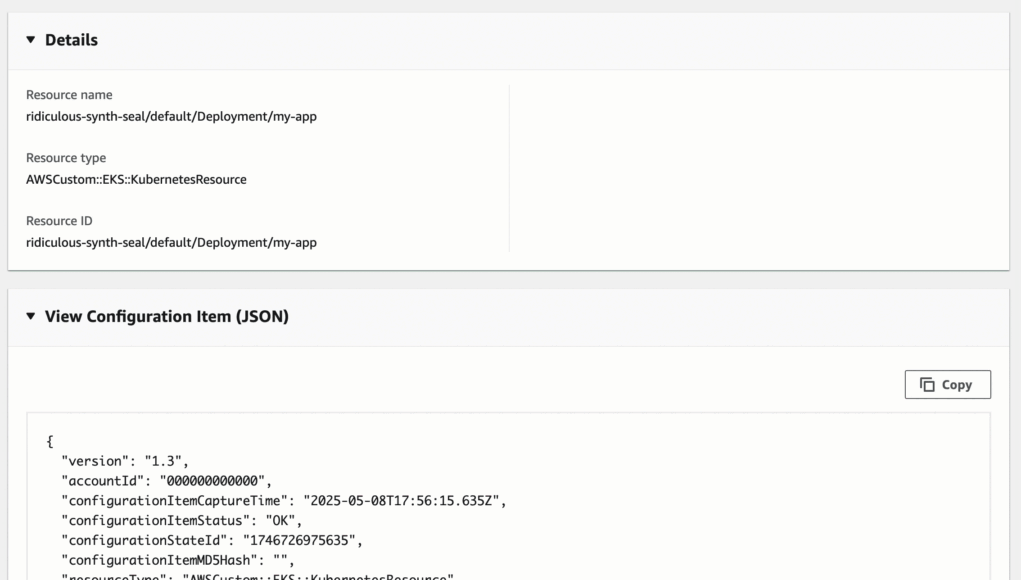Viewport: 1021px width, 580px height.
Task: Click the Copy button icon
Action: [927, 385]
